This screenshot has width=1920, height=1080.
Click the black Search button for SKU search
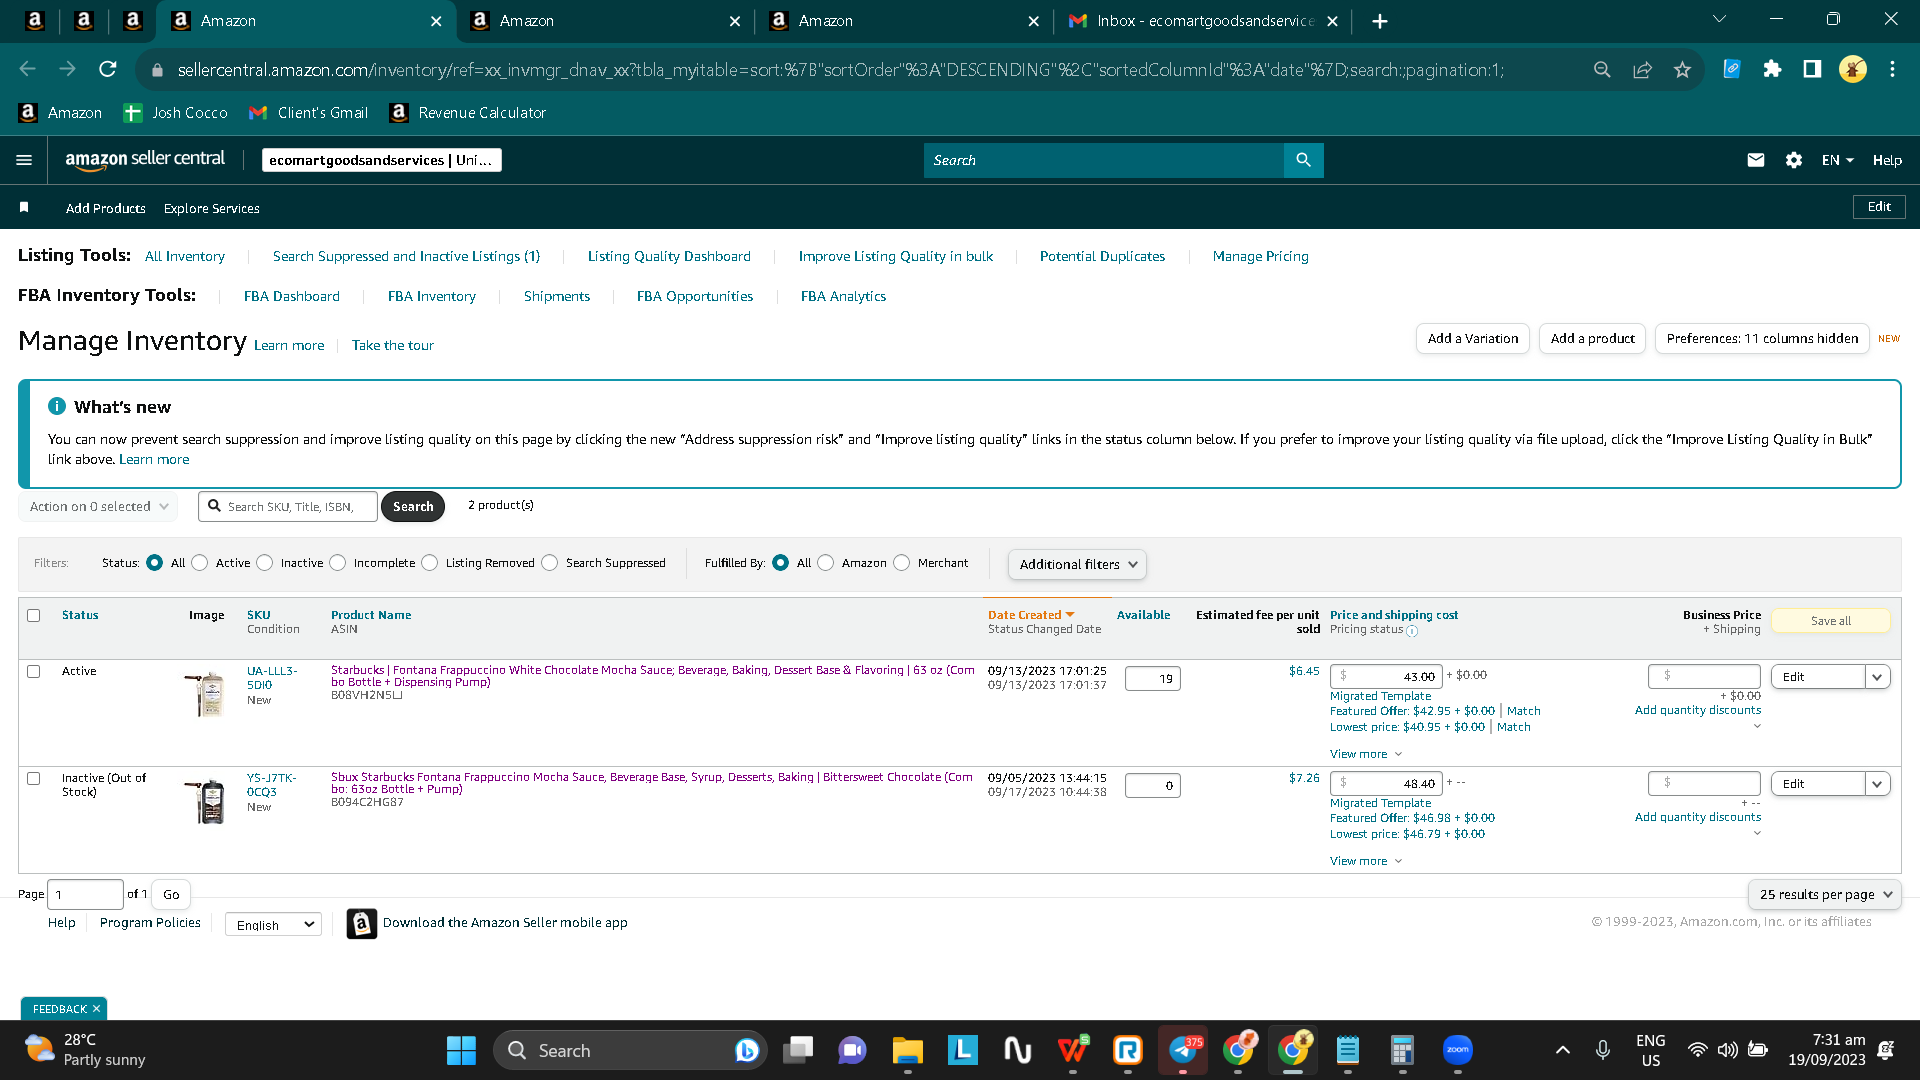pyautogui.click(x=413, y=507)
